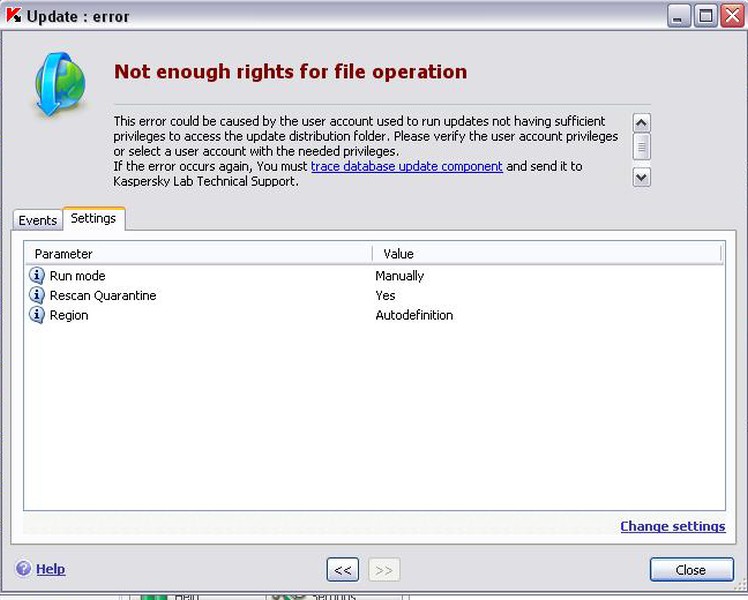Click info icon beside Region
The image size is (748, 600).
pyautogui.click(x=37, y=315)
